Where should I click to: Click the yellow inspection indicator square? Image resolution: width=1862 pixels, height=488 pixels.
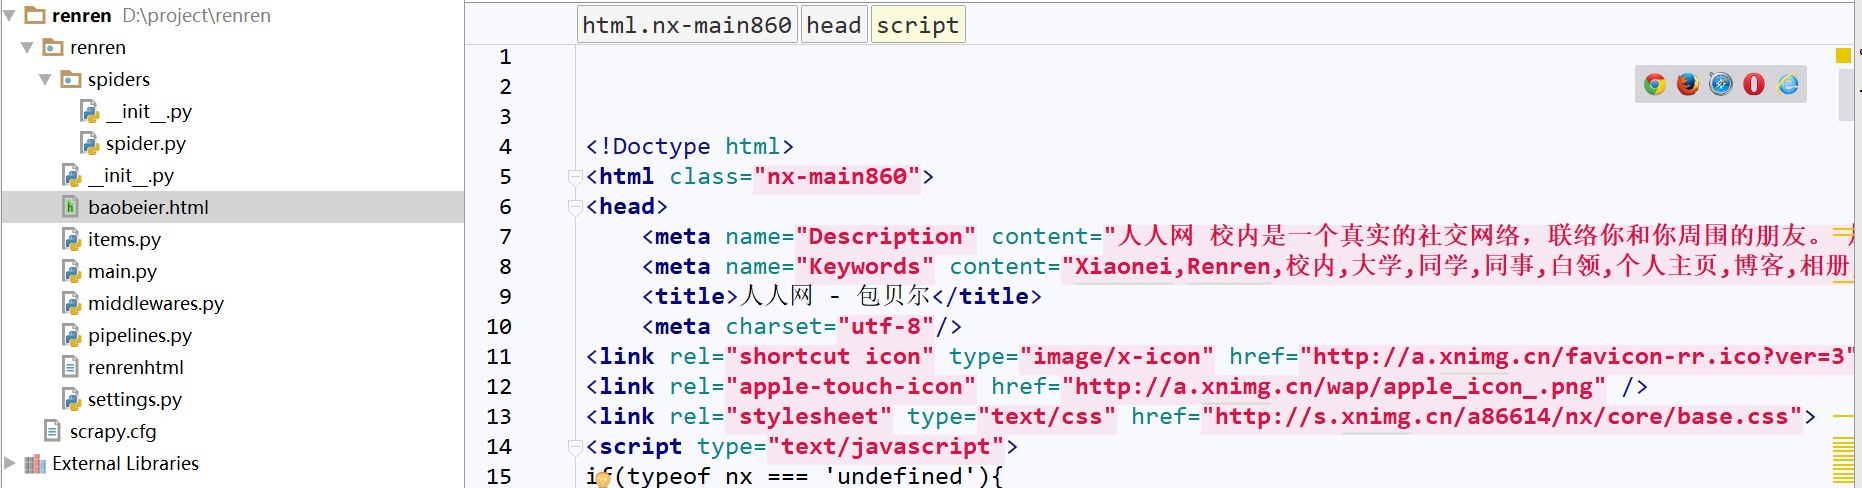1843,55
